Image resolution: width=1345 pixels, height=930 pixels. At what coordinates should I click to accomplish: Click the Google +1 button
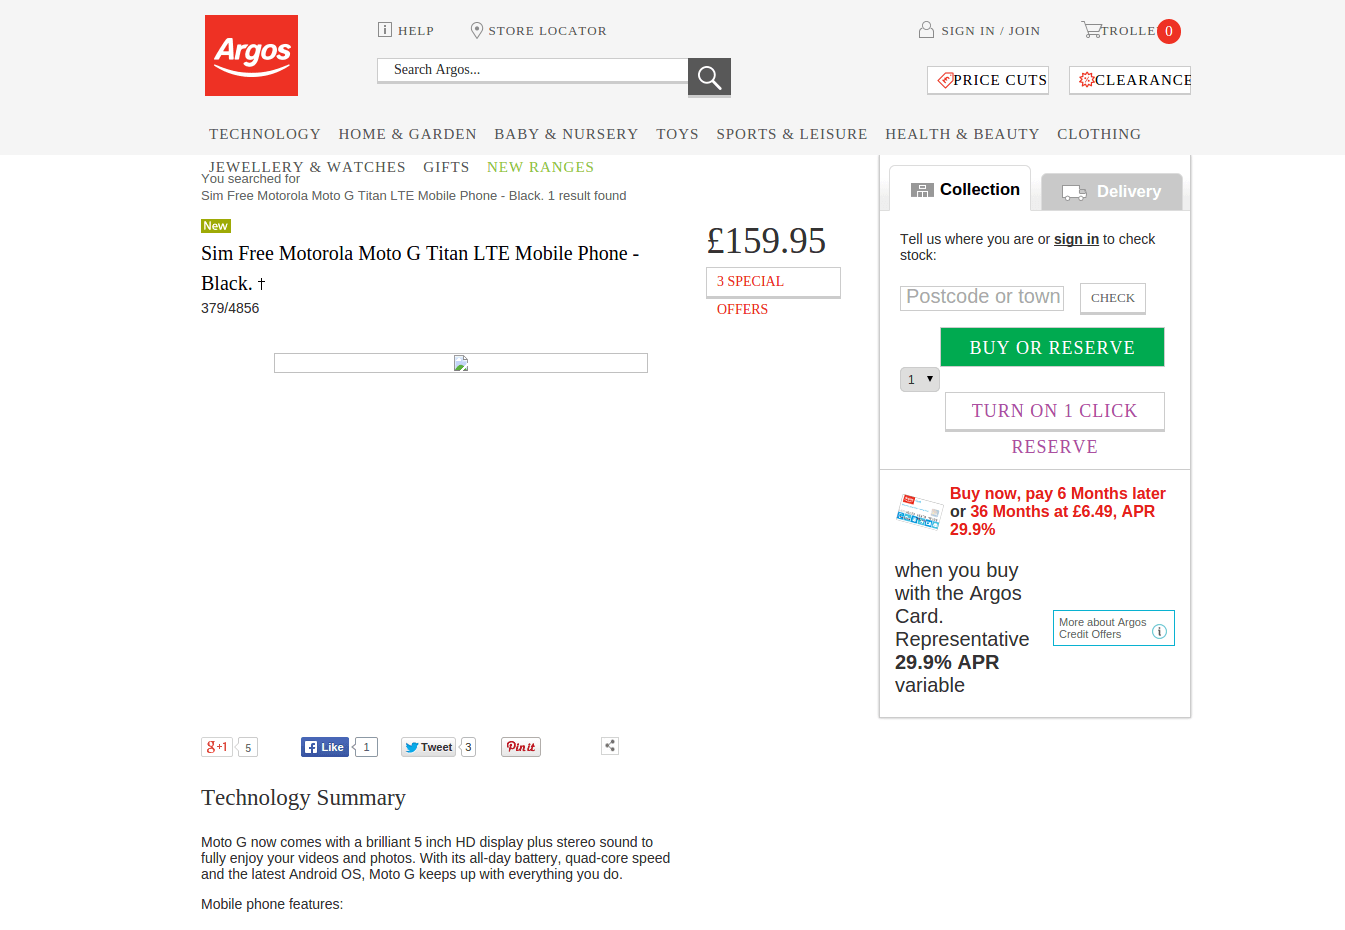point(217,747)
